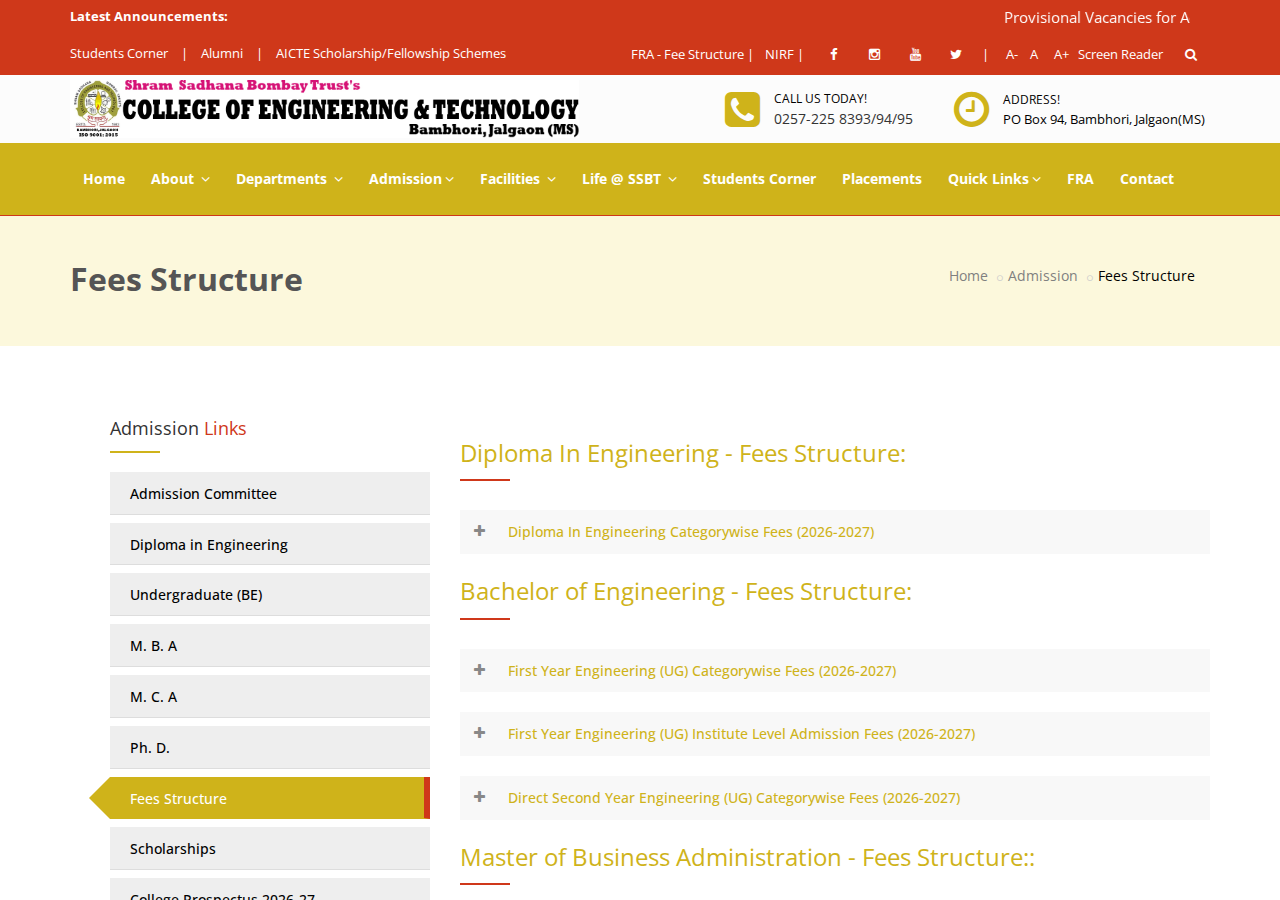Image resolution: width=1280 pixels, height=900 pixels.
Task: Open the Alumni link
Action: [x=222, y=54]
